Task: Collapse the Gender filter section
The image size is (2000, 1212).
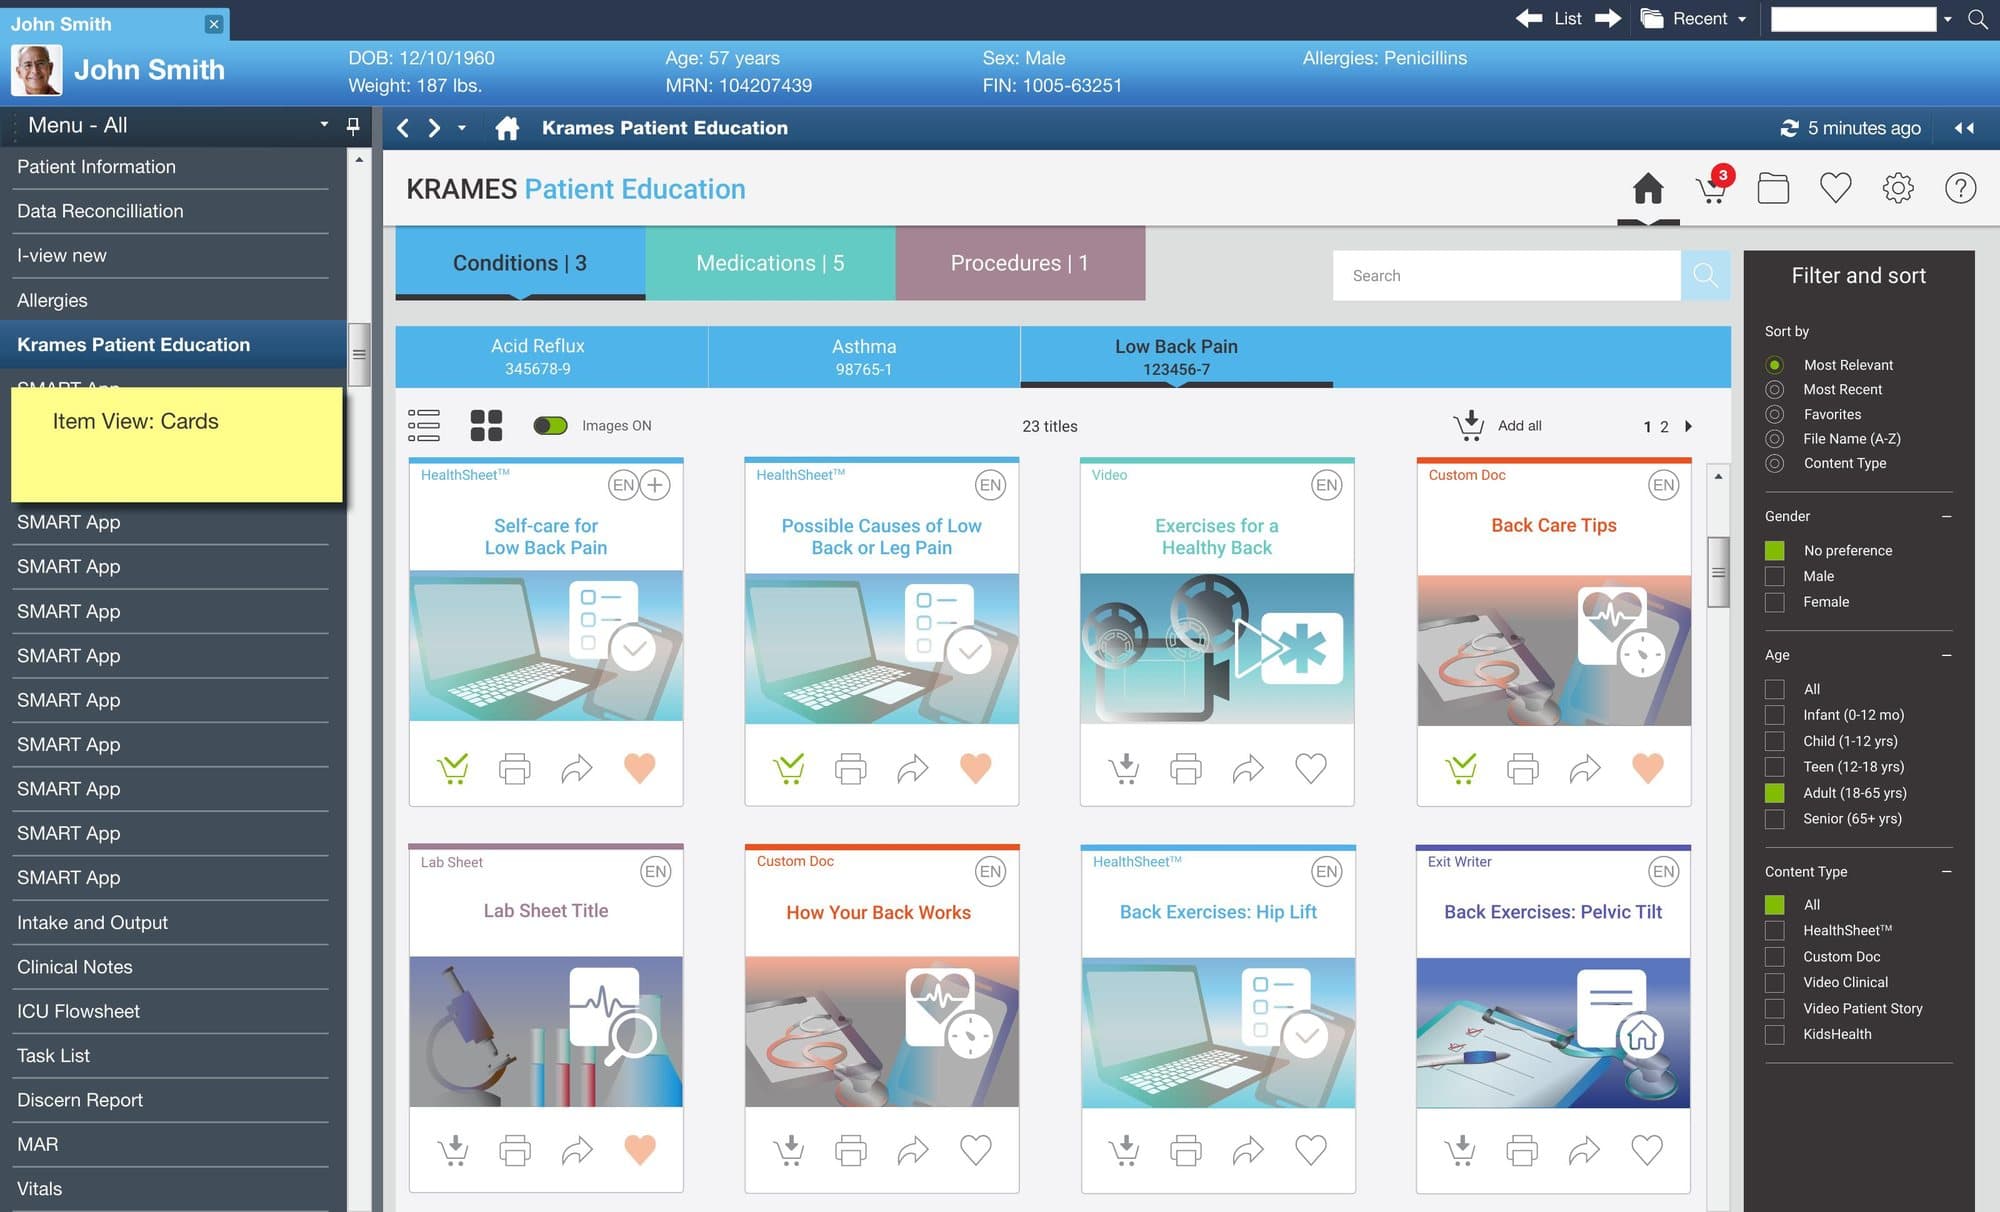Action: [1946, 516]
